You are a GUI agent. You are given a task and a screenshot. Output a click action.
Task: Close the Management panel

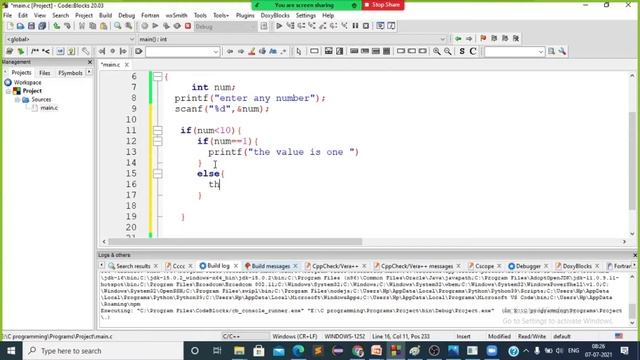coord(90,62)
